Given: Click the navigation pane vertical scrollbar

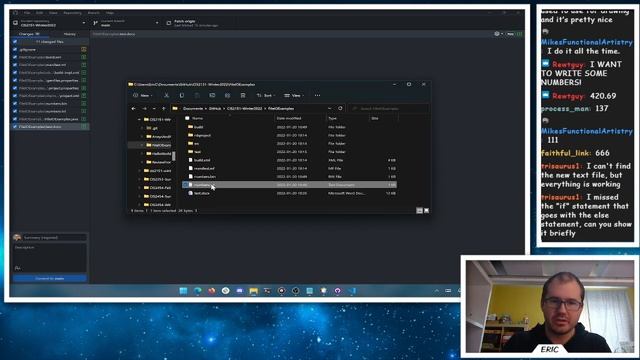Looking at the screenshot, I should (173, 156).
